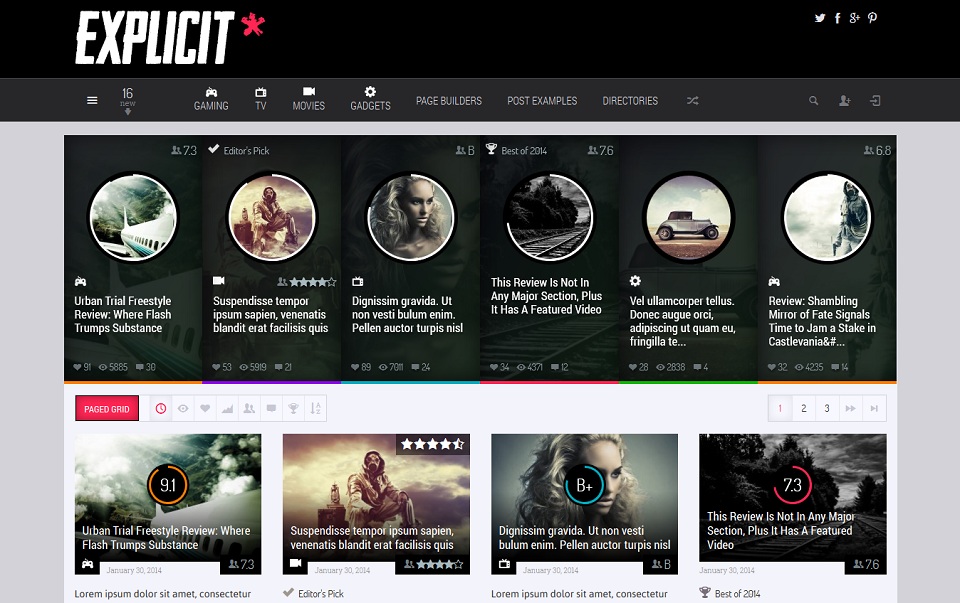
Task: Click Editor's Pick label below grid
Action: click(x=313, y=593)
